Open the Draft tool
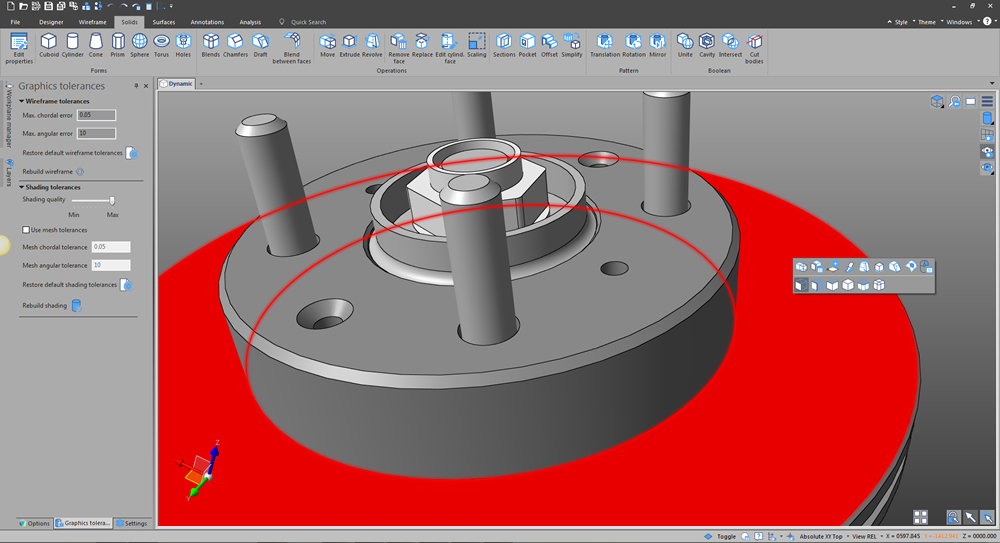Screen dimensions: 1000x543 pos(260,45)
